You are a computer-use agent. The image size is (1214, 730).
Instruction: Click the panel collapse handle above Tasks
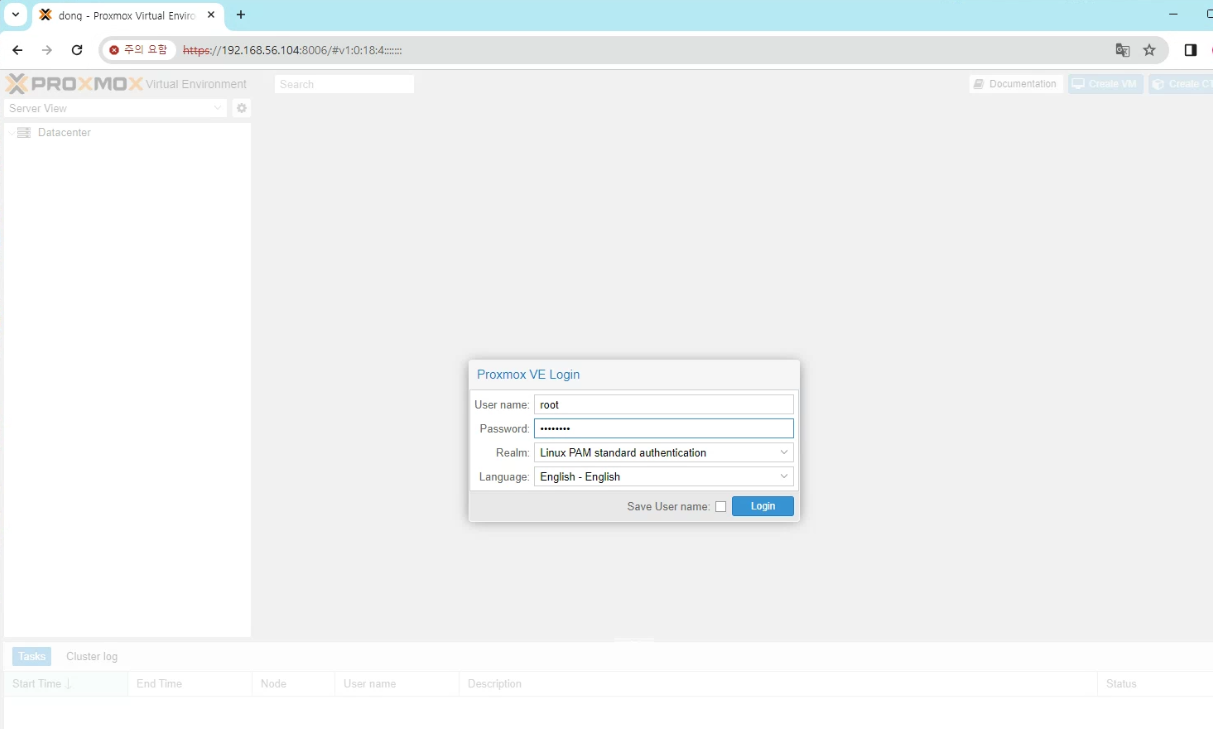(x=634, y=639)
